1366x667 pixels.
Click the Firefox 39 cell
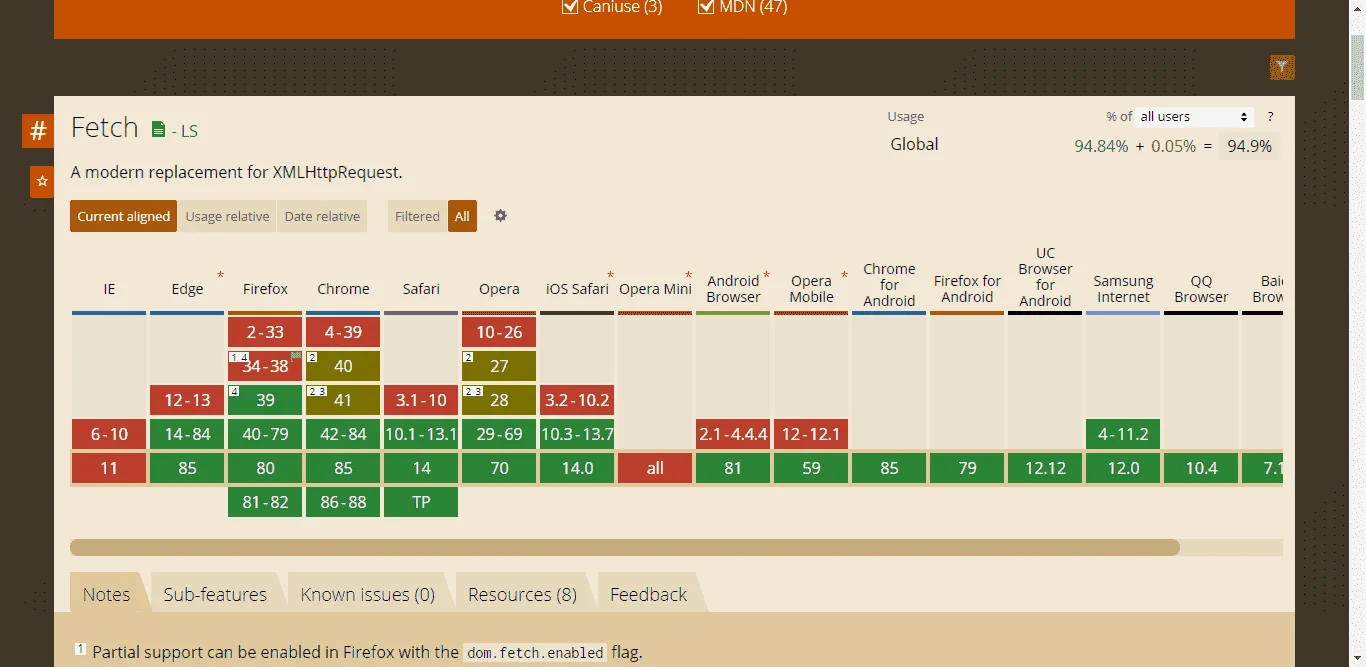(x=265, y=400)
